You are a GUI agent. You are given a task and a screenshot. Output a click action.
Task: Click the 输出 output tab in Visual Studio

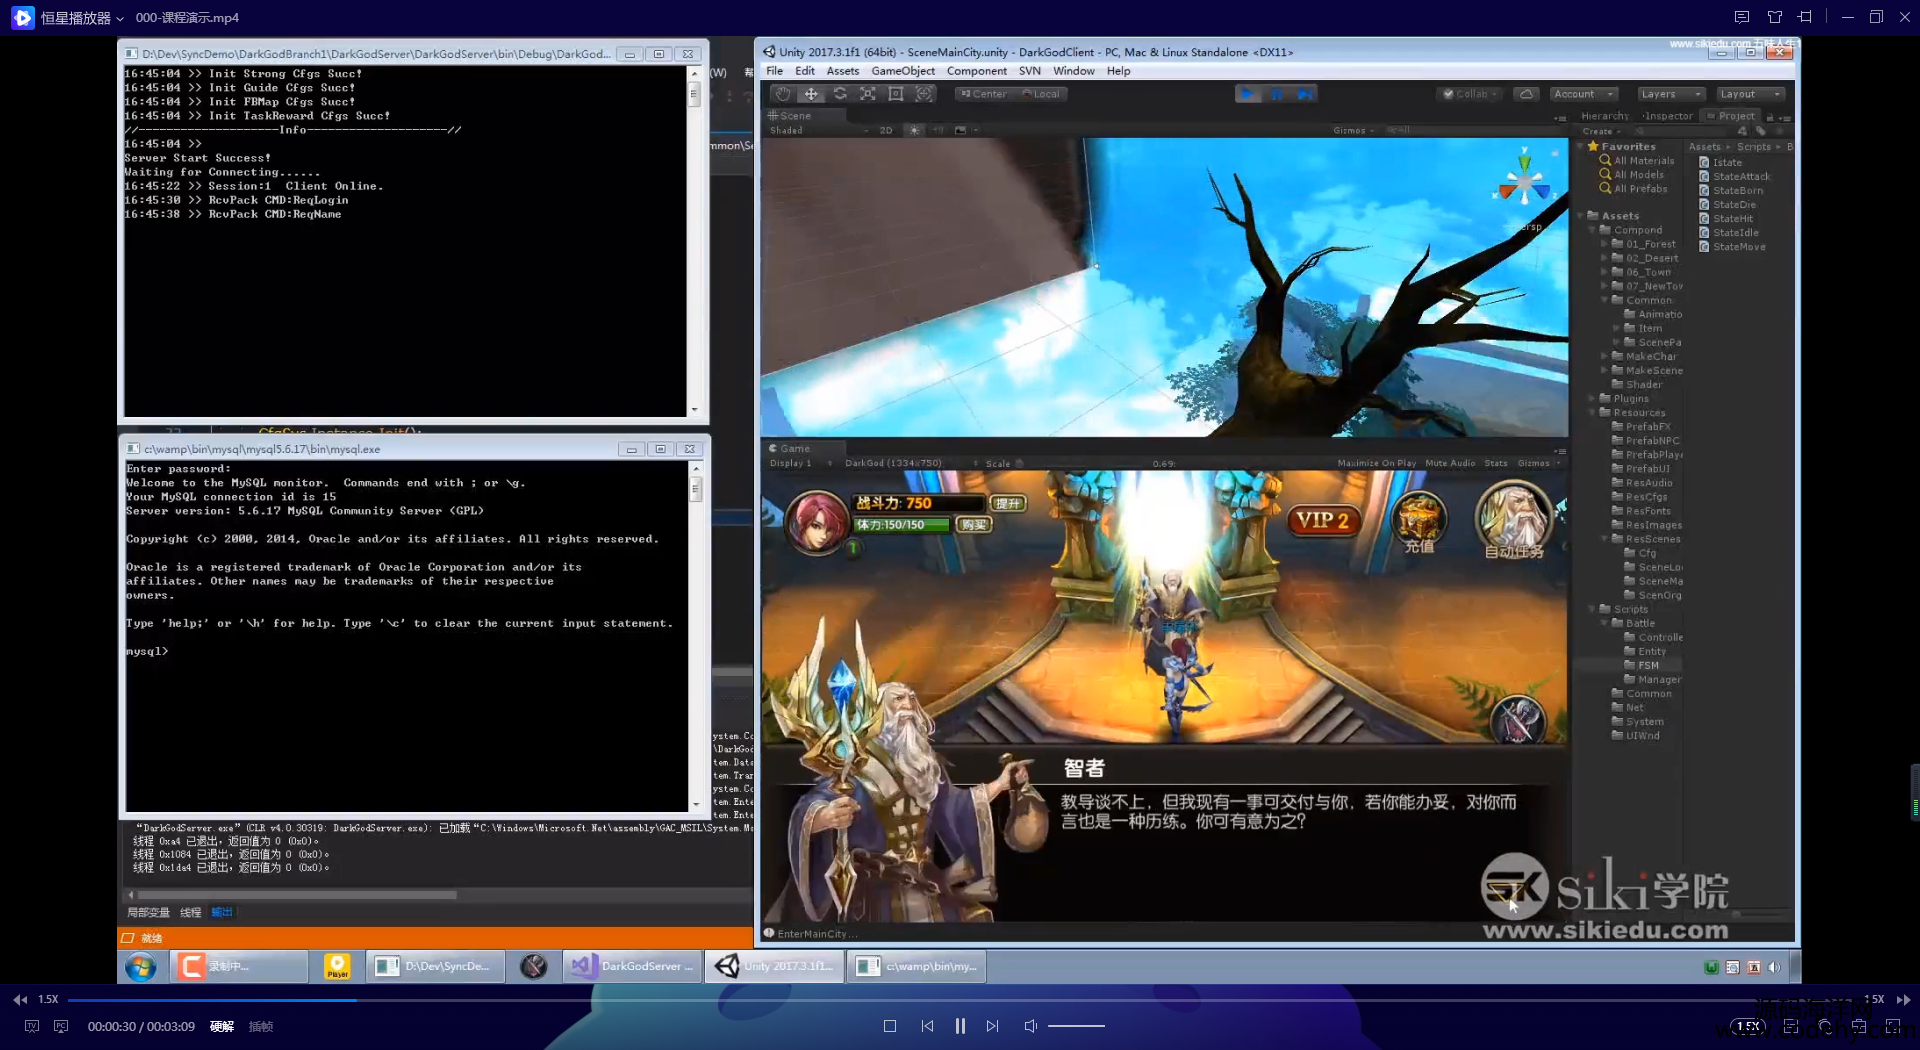(x=222, y=913)
